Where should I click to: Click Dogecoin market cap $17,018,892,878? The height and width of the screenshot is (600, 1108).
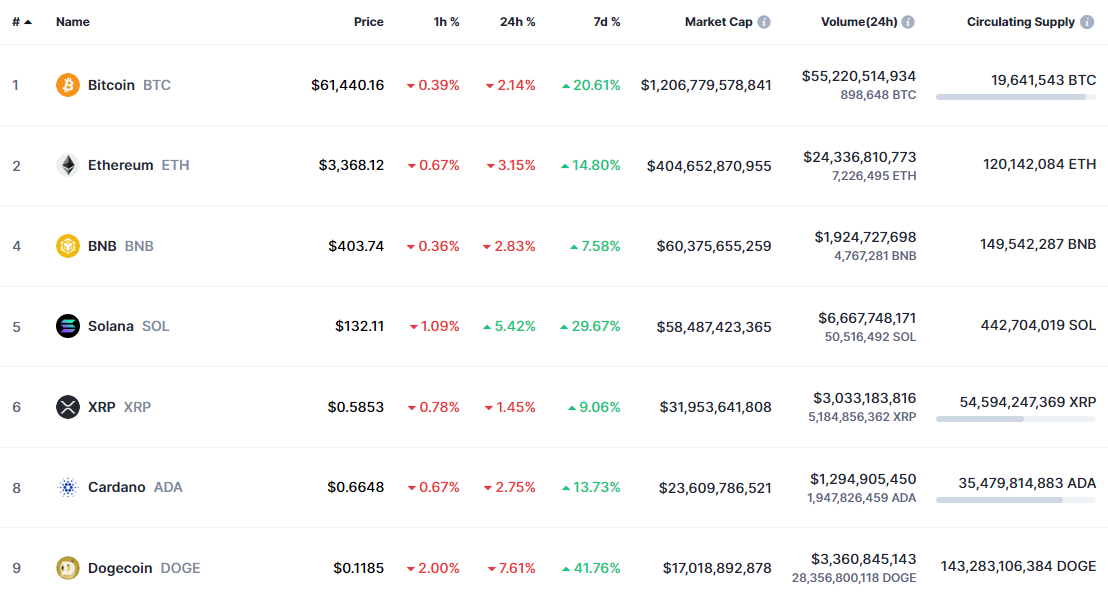717,567
